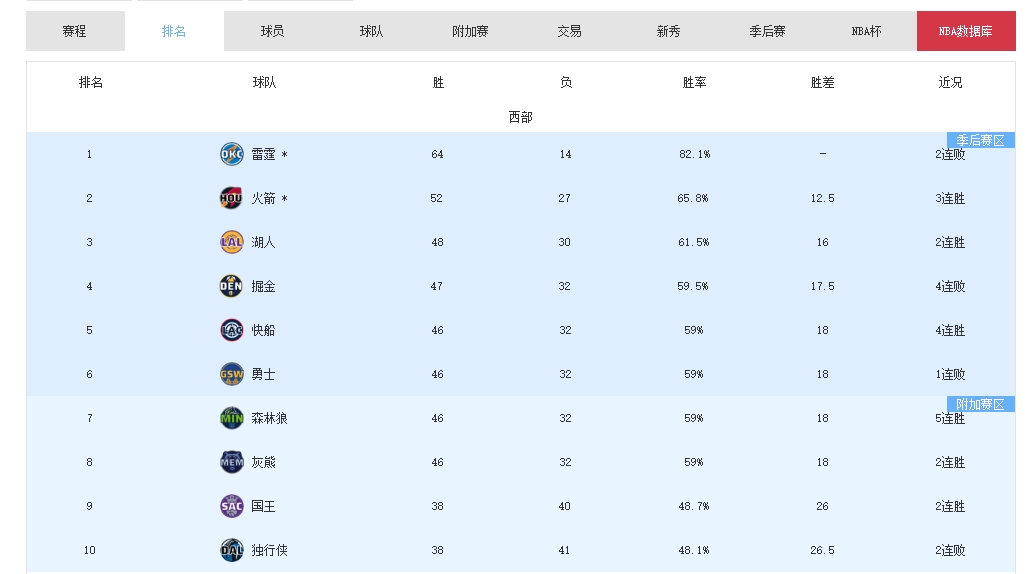This screenshot has width=1034, height=574.
Task: Open the NBA杯 tab
Action: pyautogui.click(x=866, y=31)
